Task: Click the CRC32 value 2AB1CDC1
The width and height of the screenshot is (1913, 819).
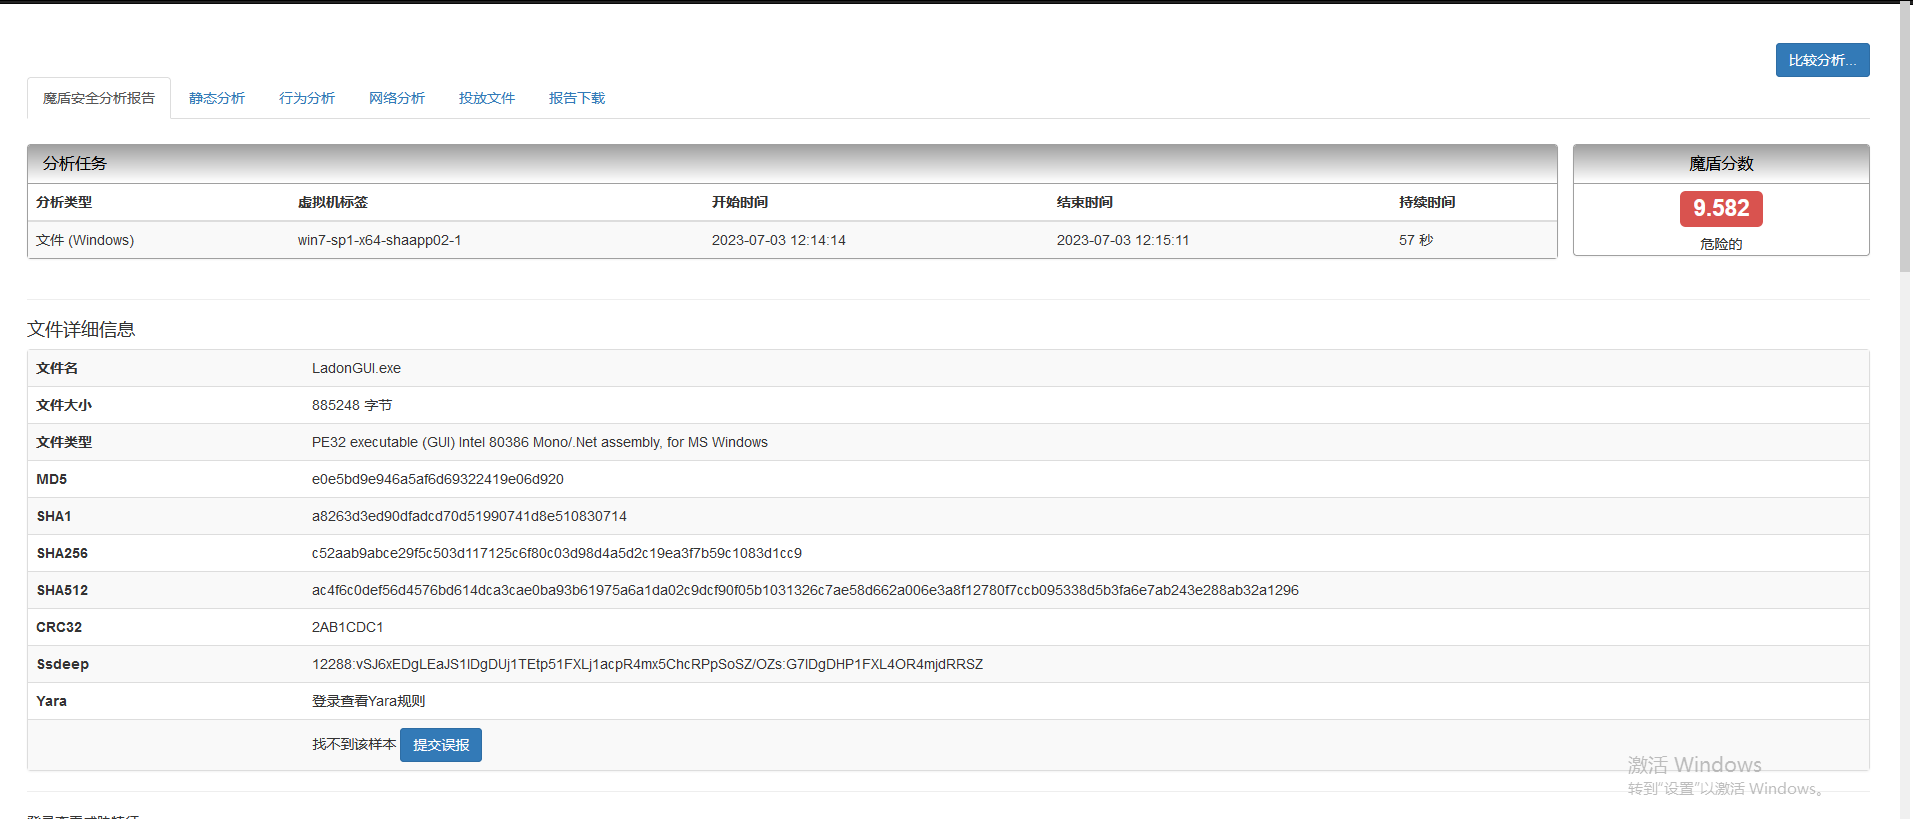Action: coord(347,627)
